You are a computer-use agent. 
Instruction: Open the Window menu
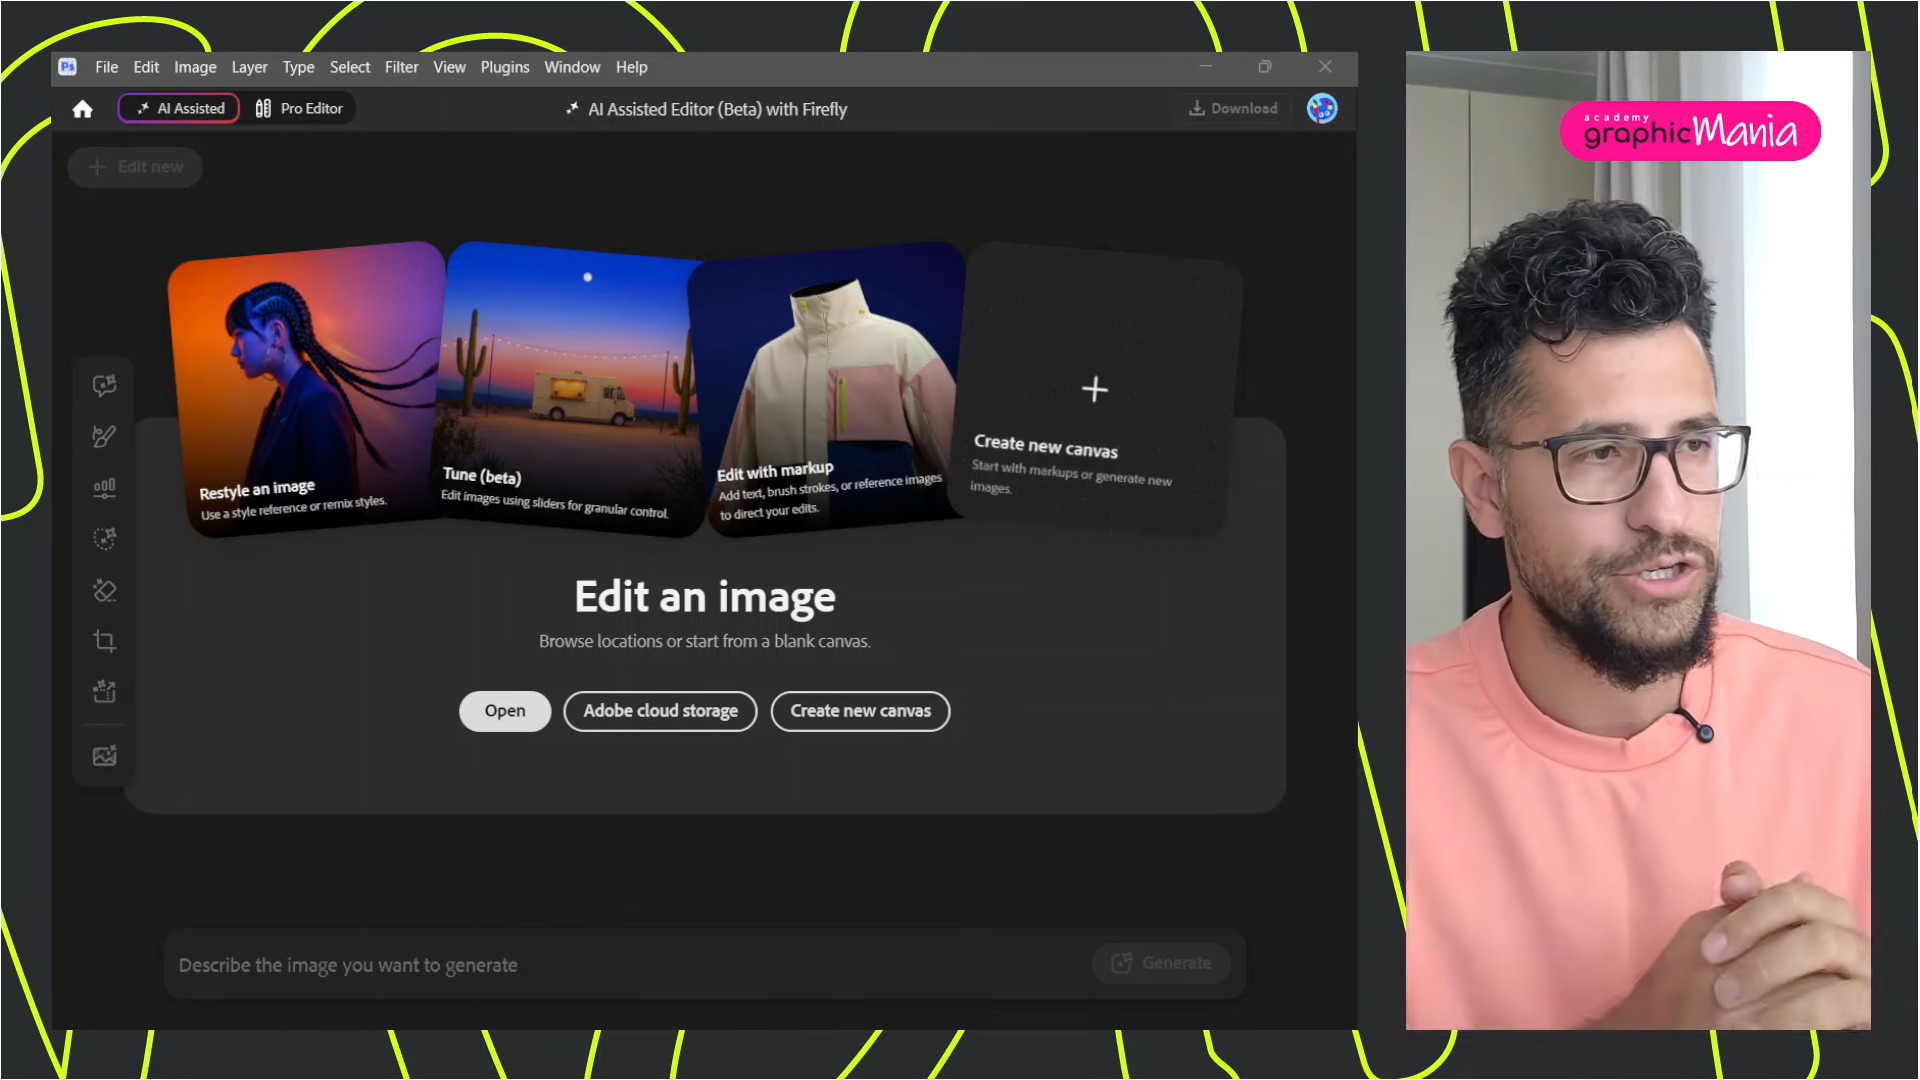point(572,67)
